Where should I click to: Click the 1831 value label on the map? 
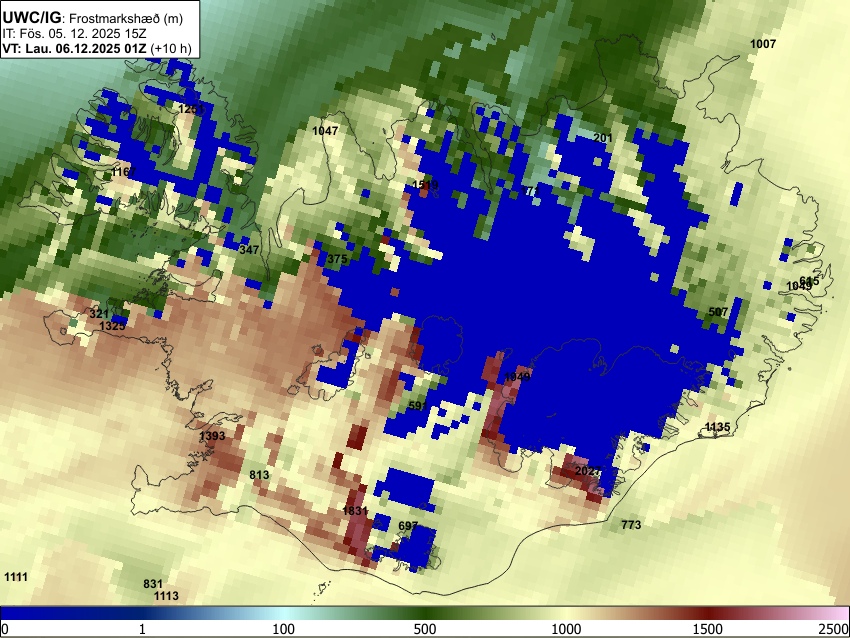click(x=355, y=511)
